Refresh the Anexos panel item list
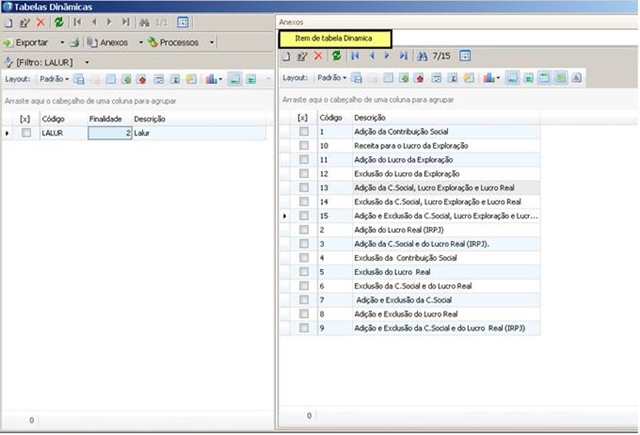The image size is (640, 435). 336,55
